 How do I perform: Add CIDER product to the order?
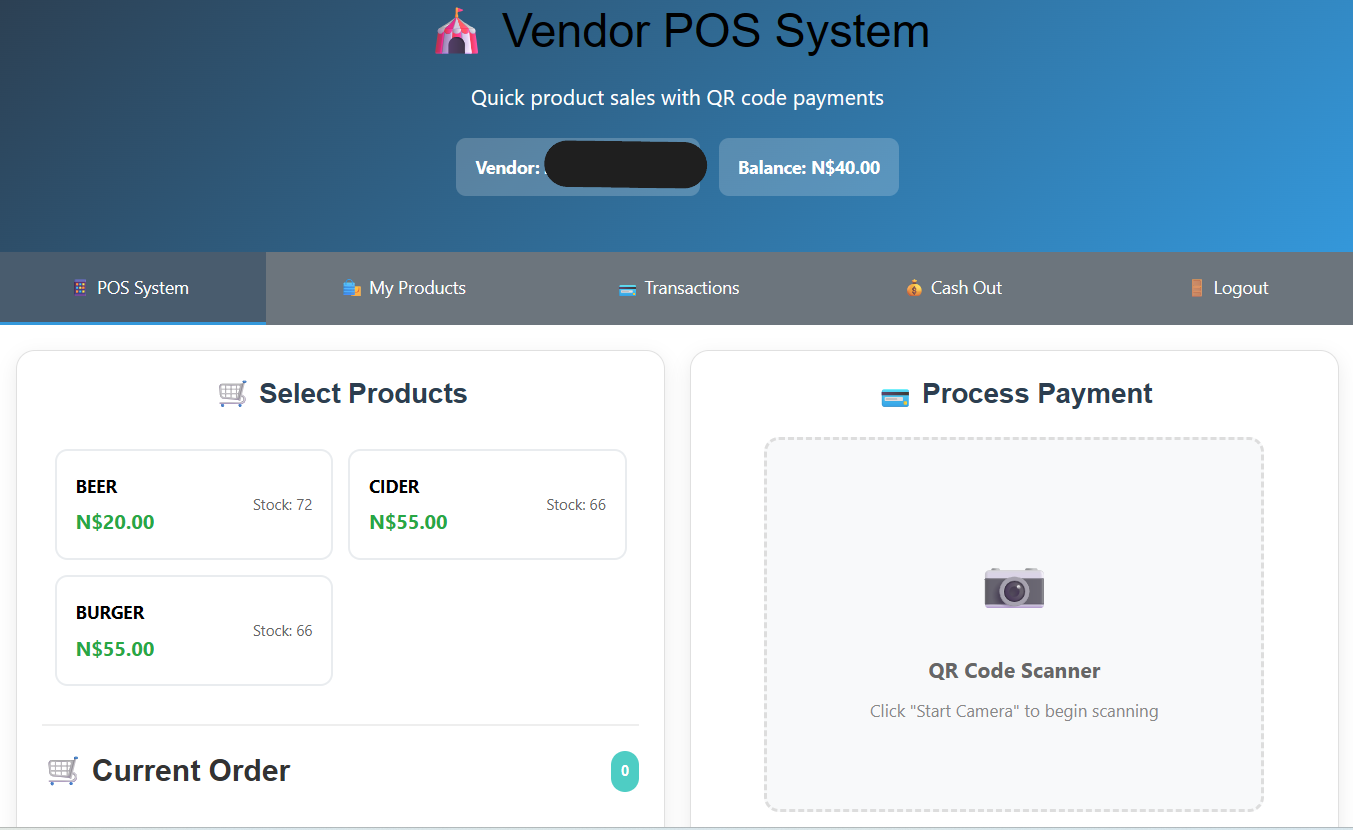pos(487,504)
